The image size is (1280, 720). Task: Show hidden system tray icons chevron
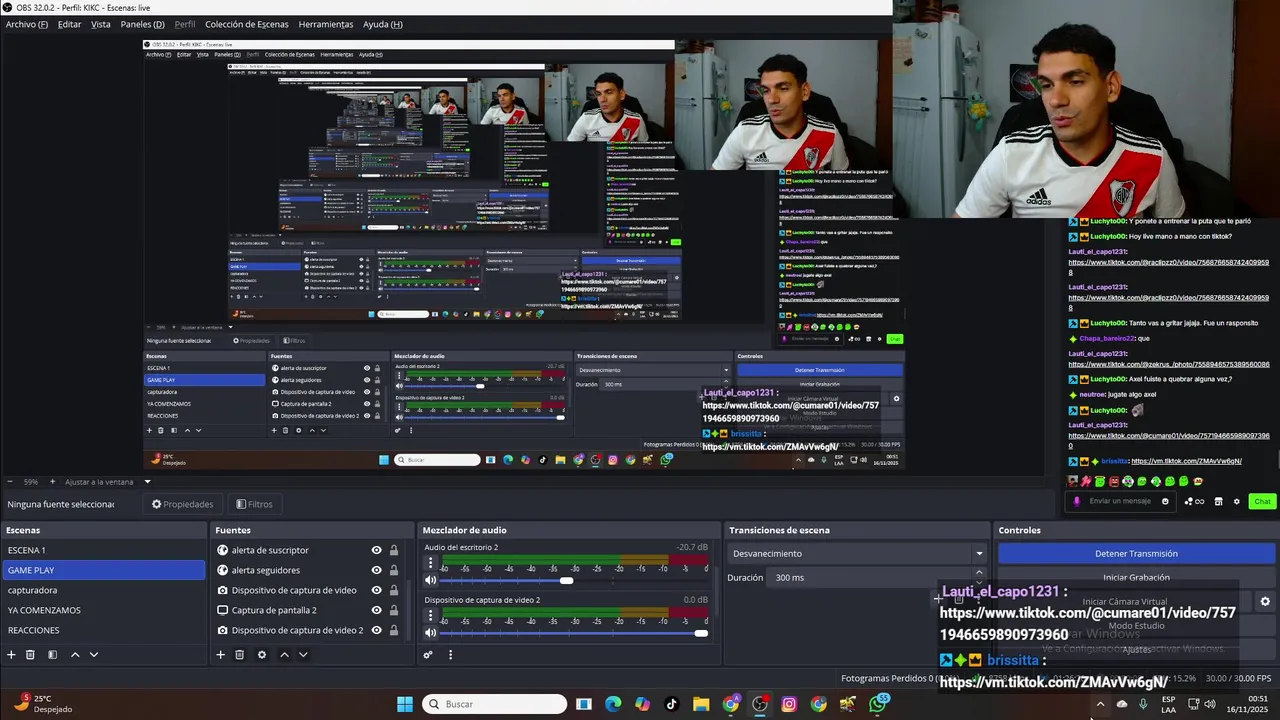1100,704
